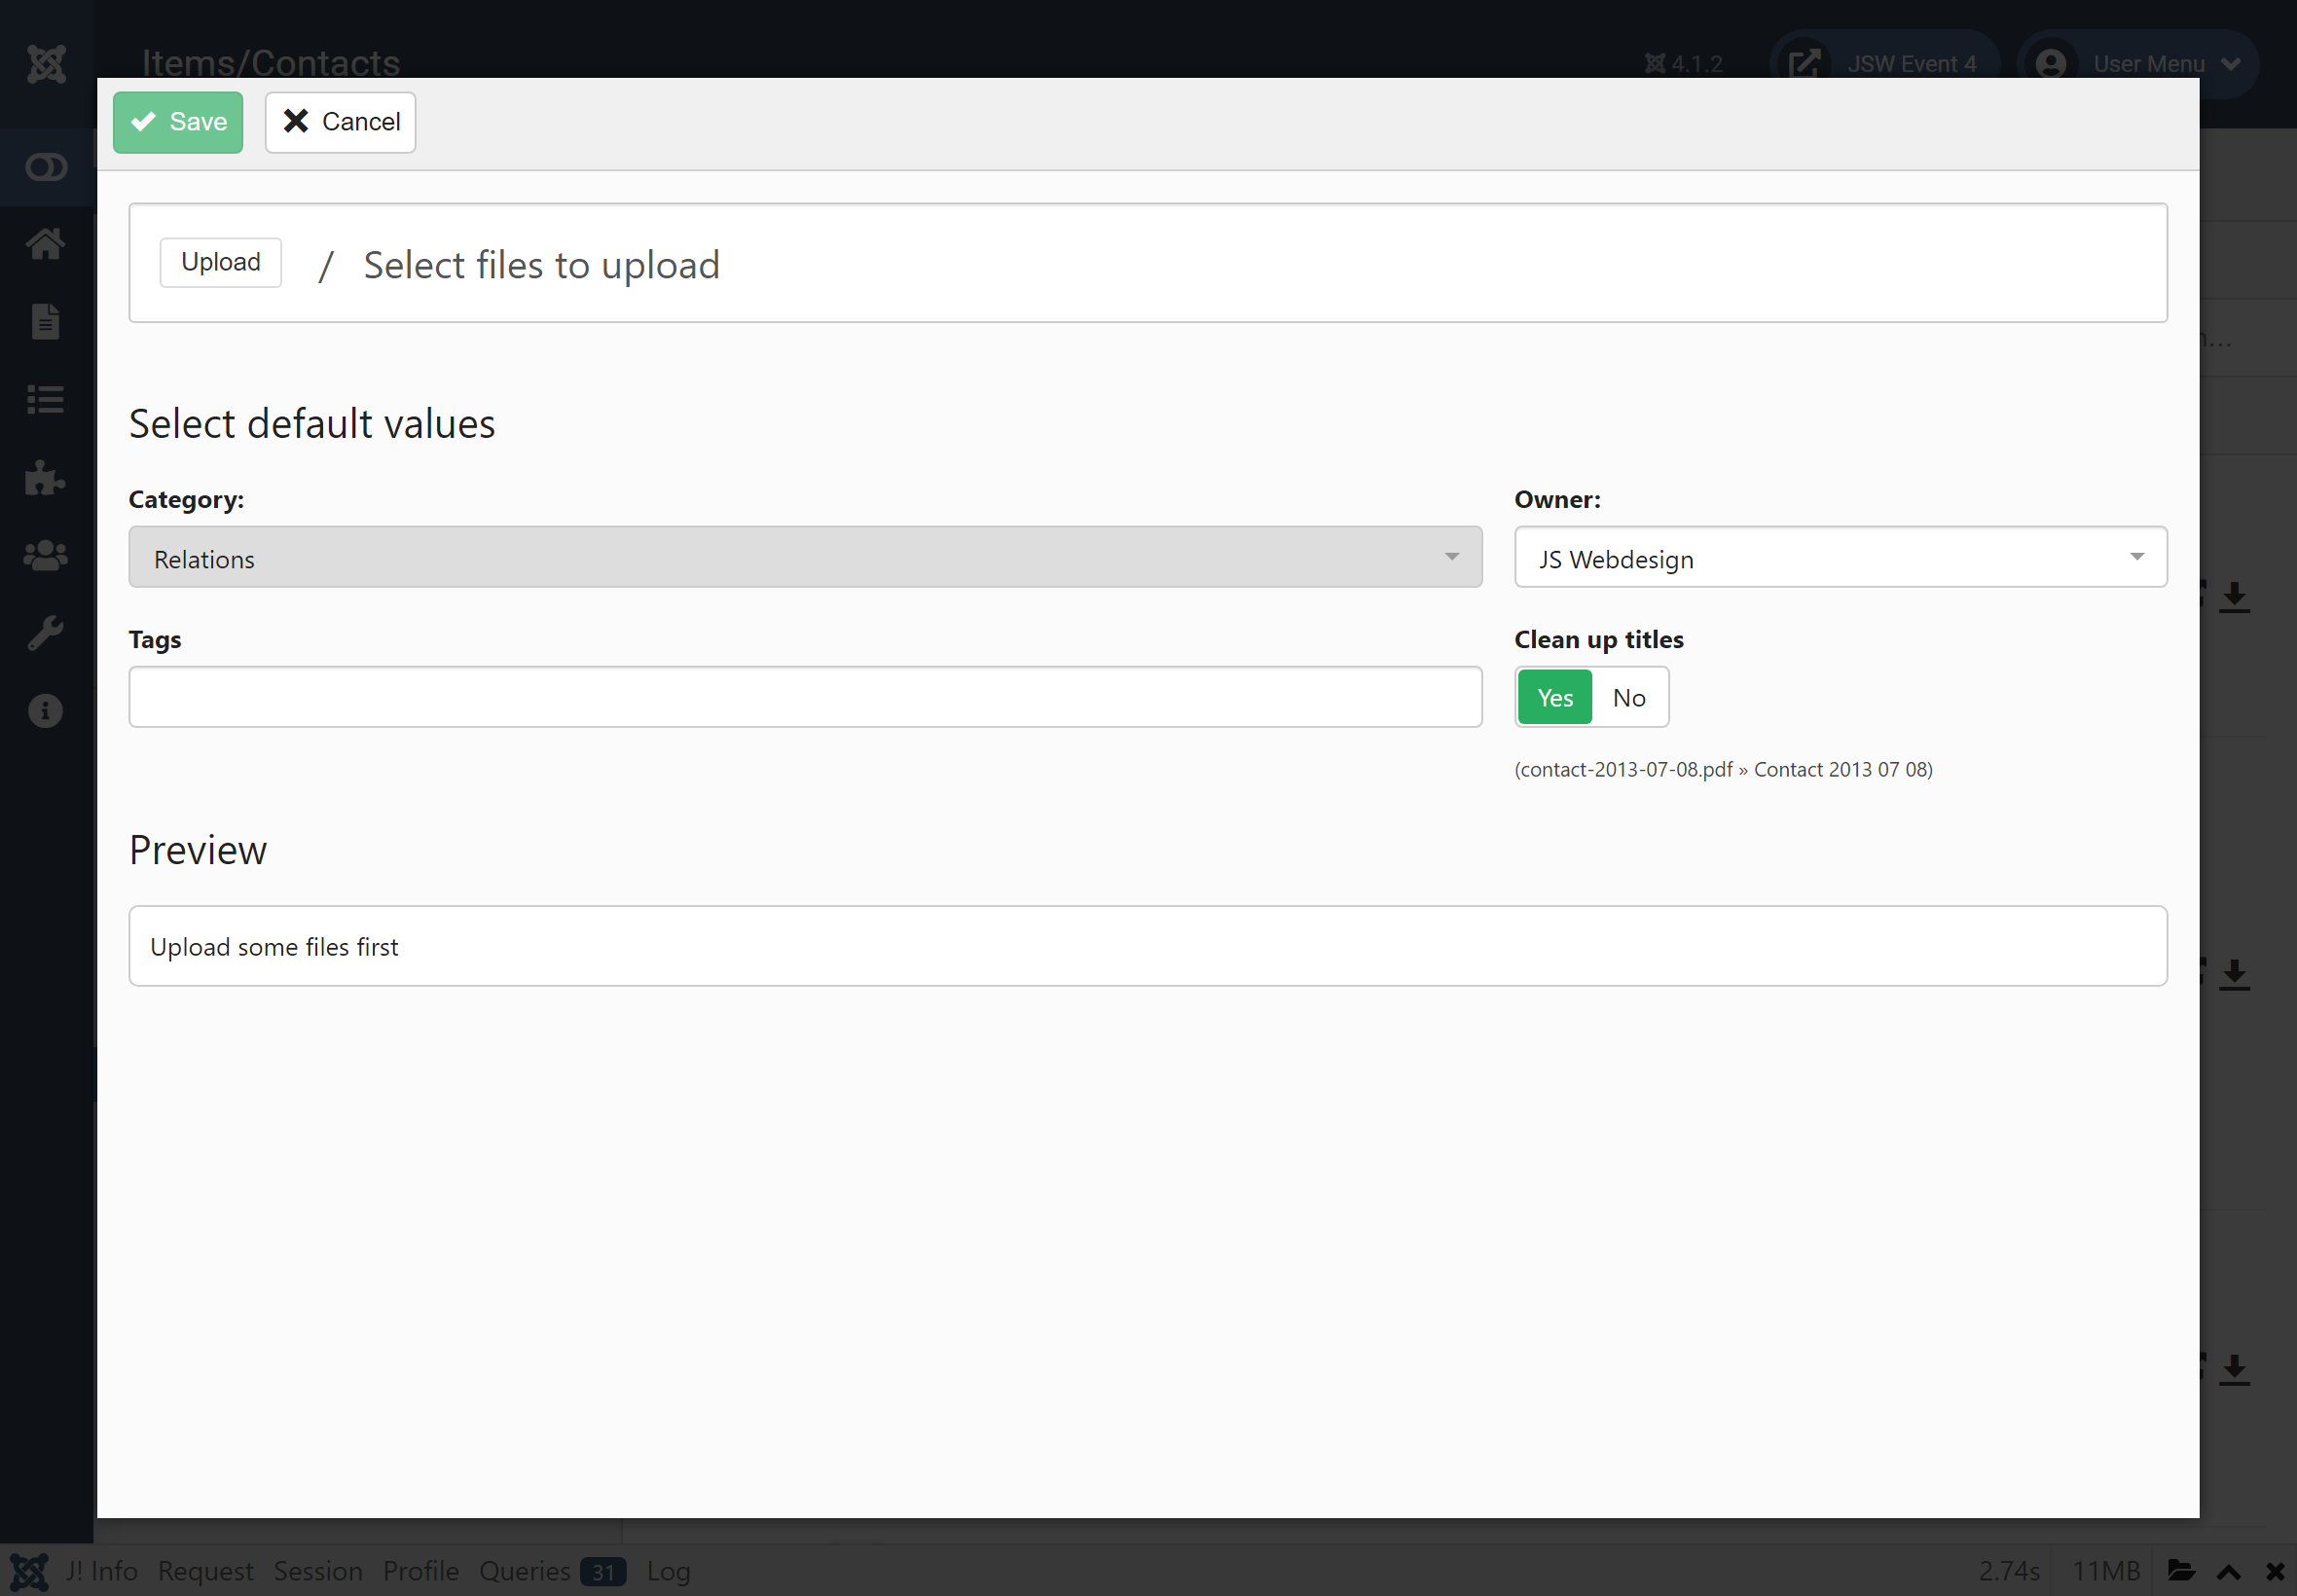
Task: Open the User Menu dropdown
Action: [2137, 64]
